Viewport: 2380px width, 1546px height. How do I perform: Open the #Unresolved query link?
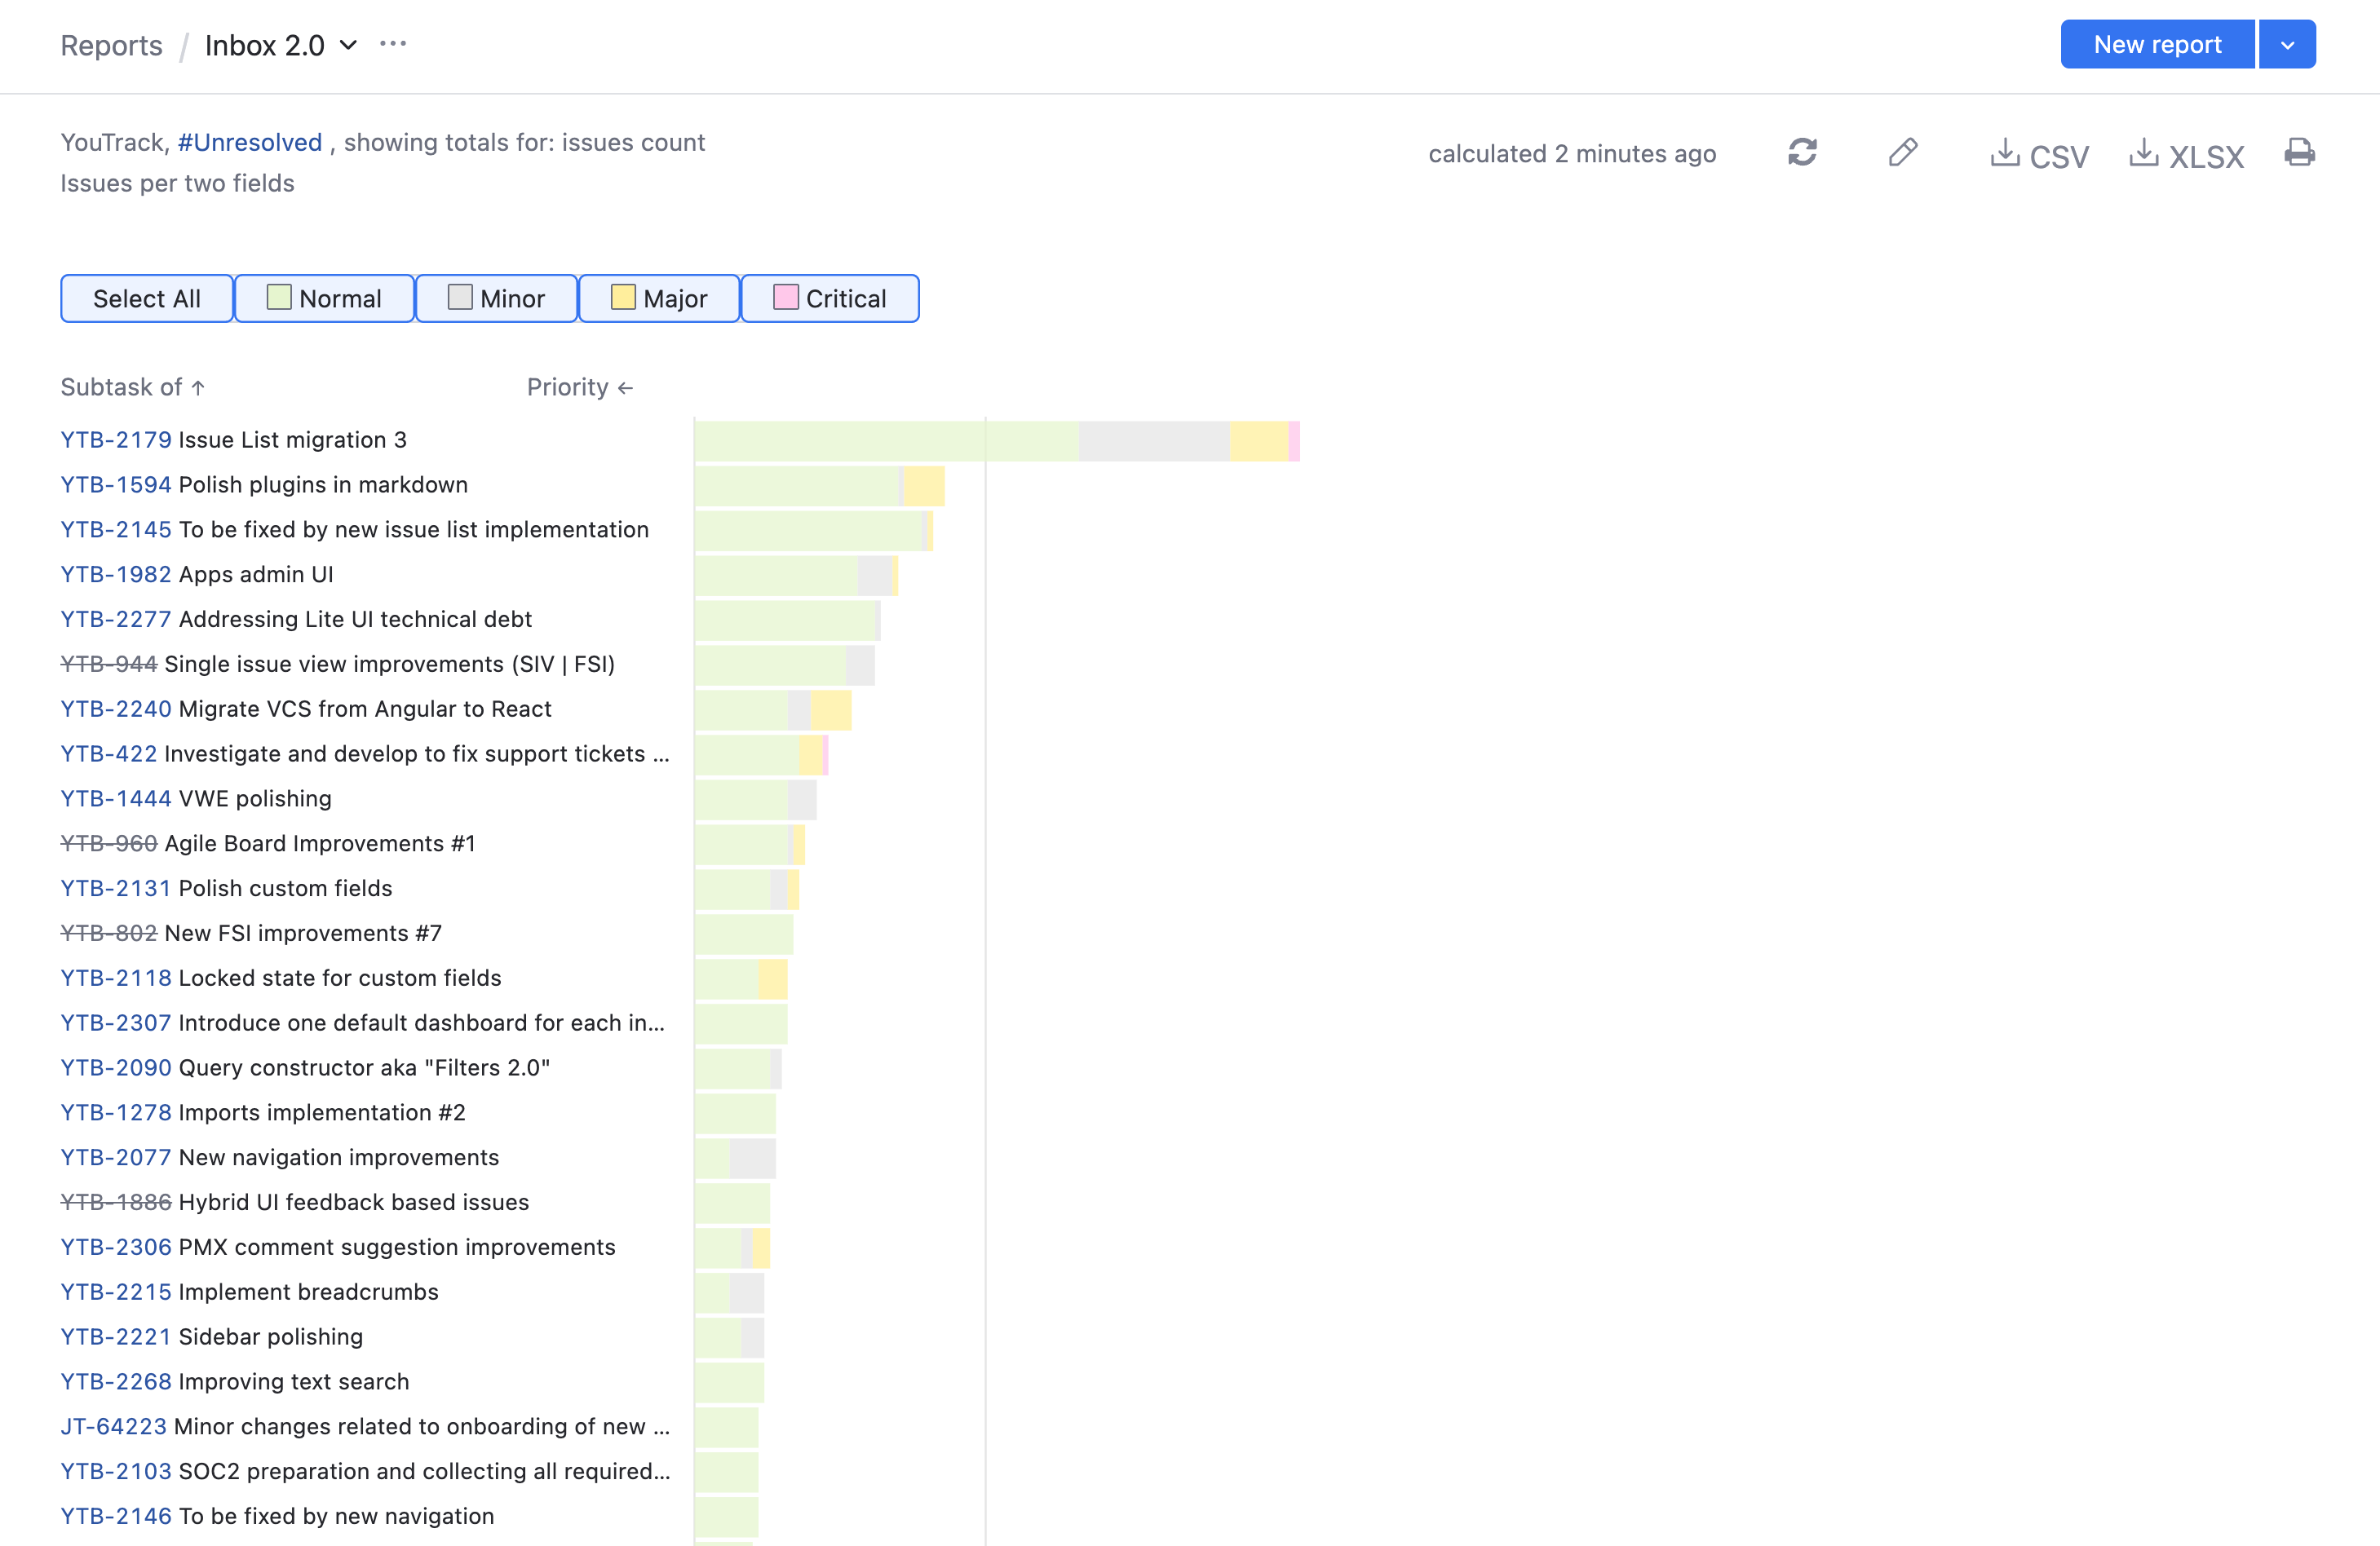(250, 142)
